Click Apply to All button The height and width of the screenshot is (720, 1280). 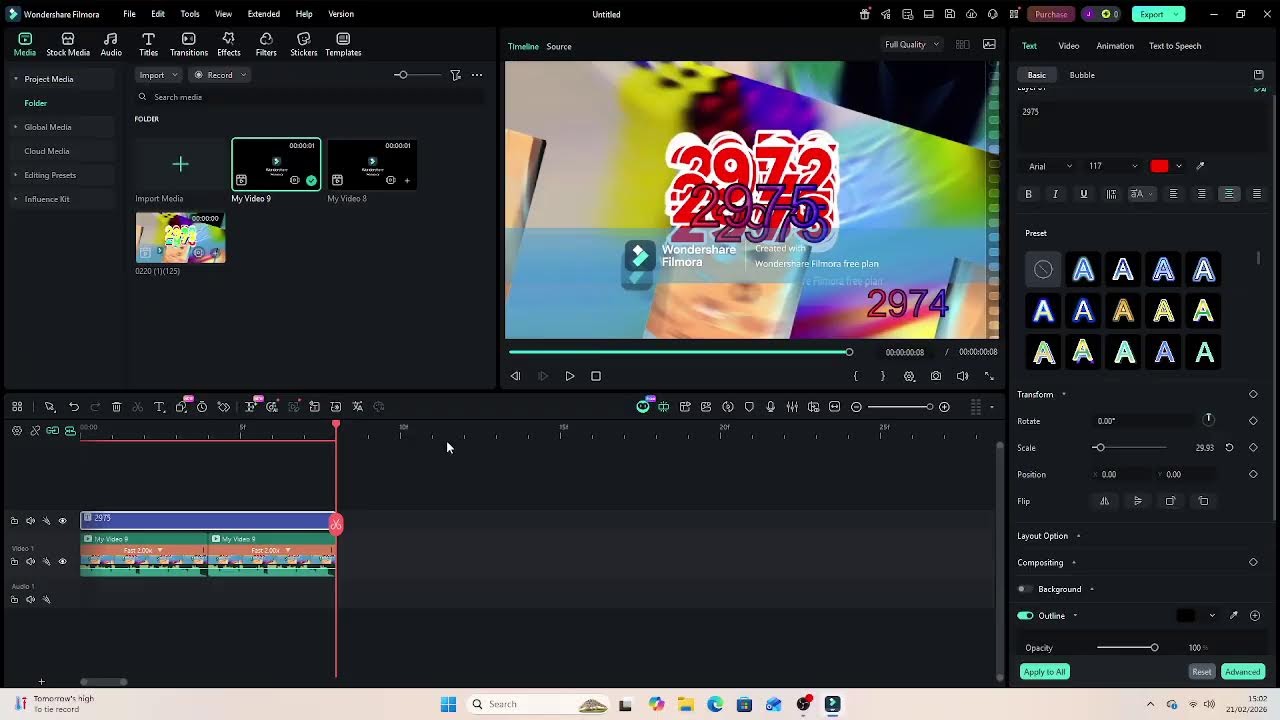(1044, 672)
